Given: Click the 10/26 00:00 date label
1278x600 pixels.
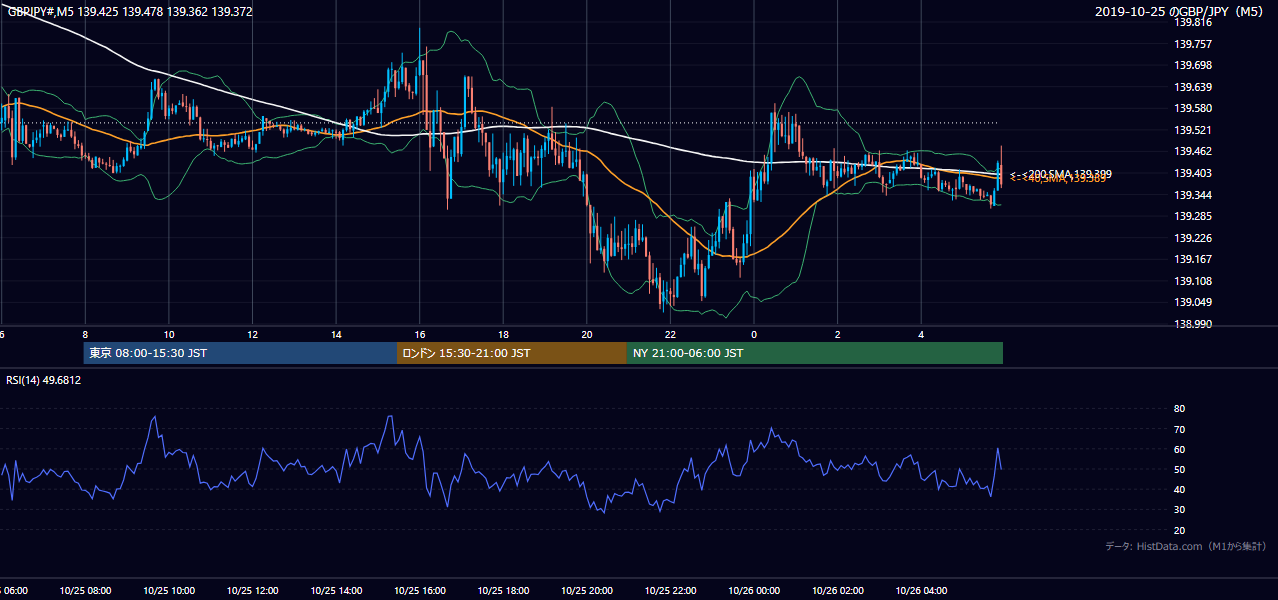Looking at the screenshot, I should tap(754, 590).
